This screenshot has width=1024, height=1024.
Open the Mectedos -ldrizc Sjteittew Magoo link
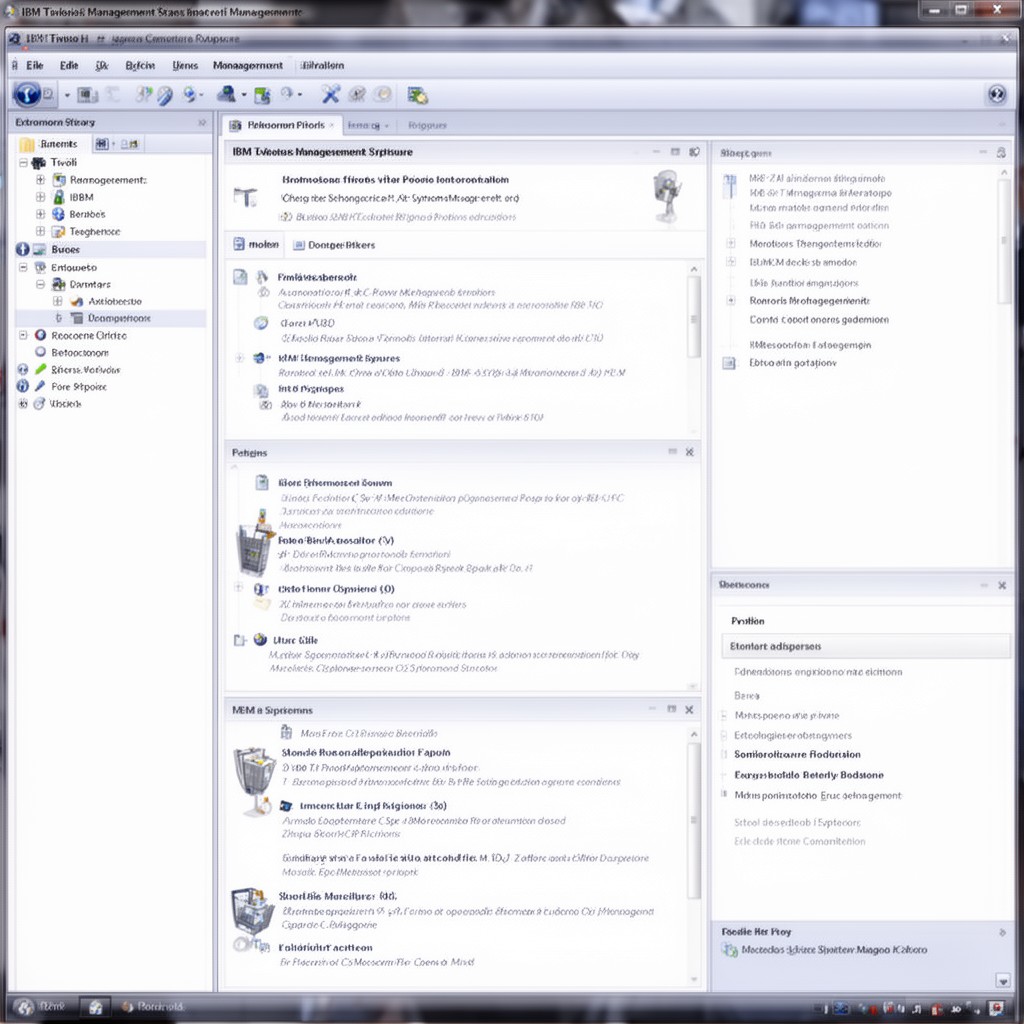(834, 950)
